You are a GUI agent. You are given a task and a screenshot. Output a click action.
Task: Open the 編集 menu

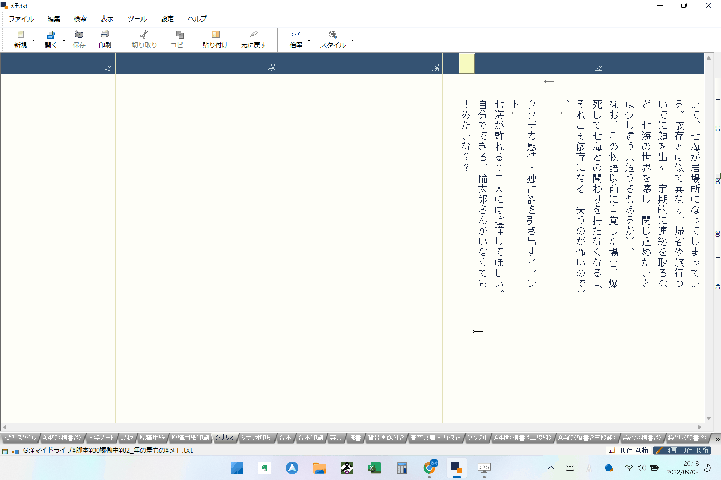(54, 19)
